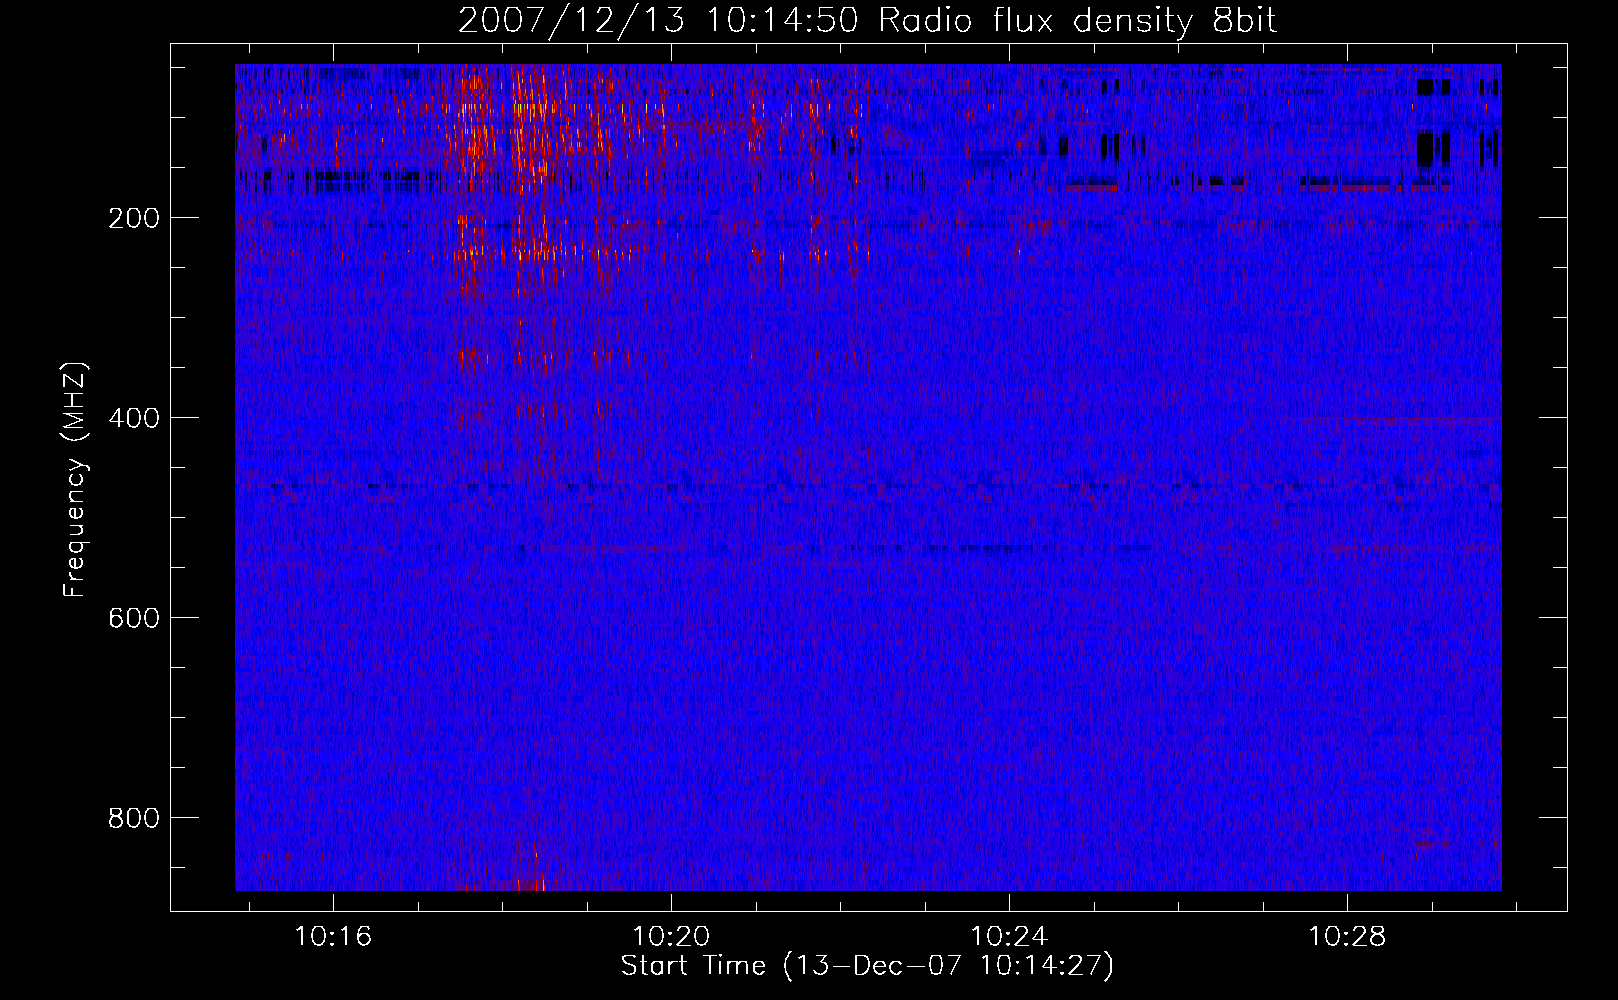Click the 10:16 time tick label

click(333, 936)
